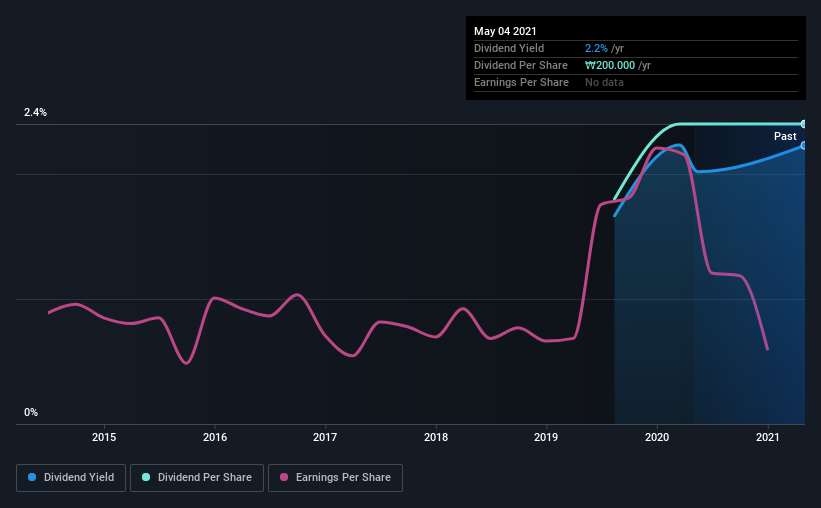Click the teal endpoint marker on Dividend Per Share line
The width and height of the screenshot is (821, 508).
click(x=803, y=124)
